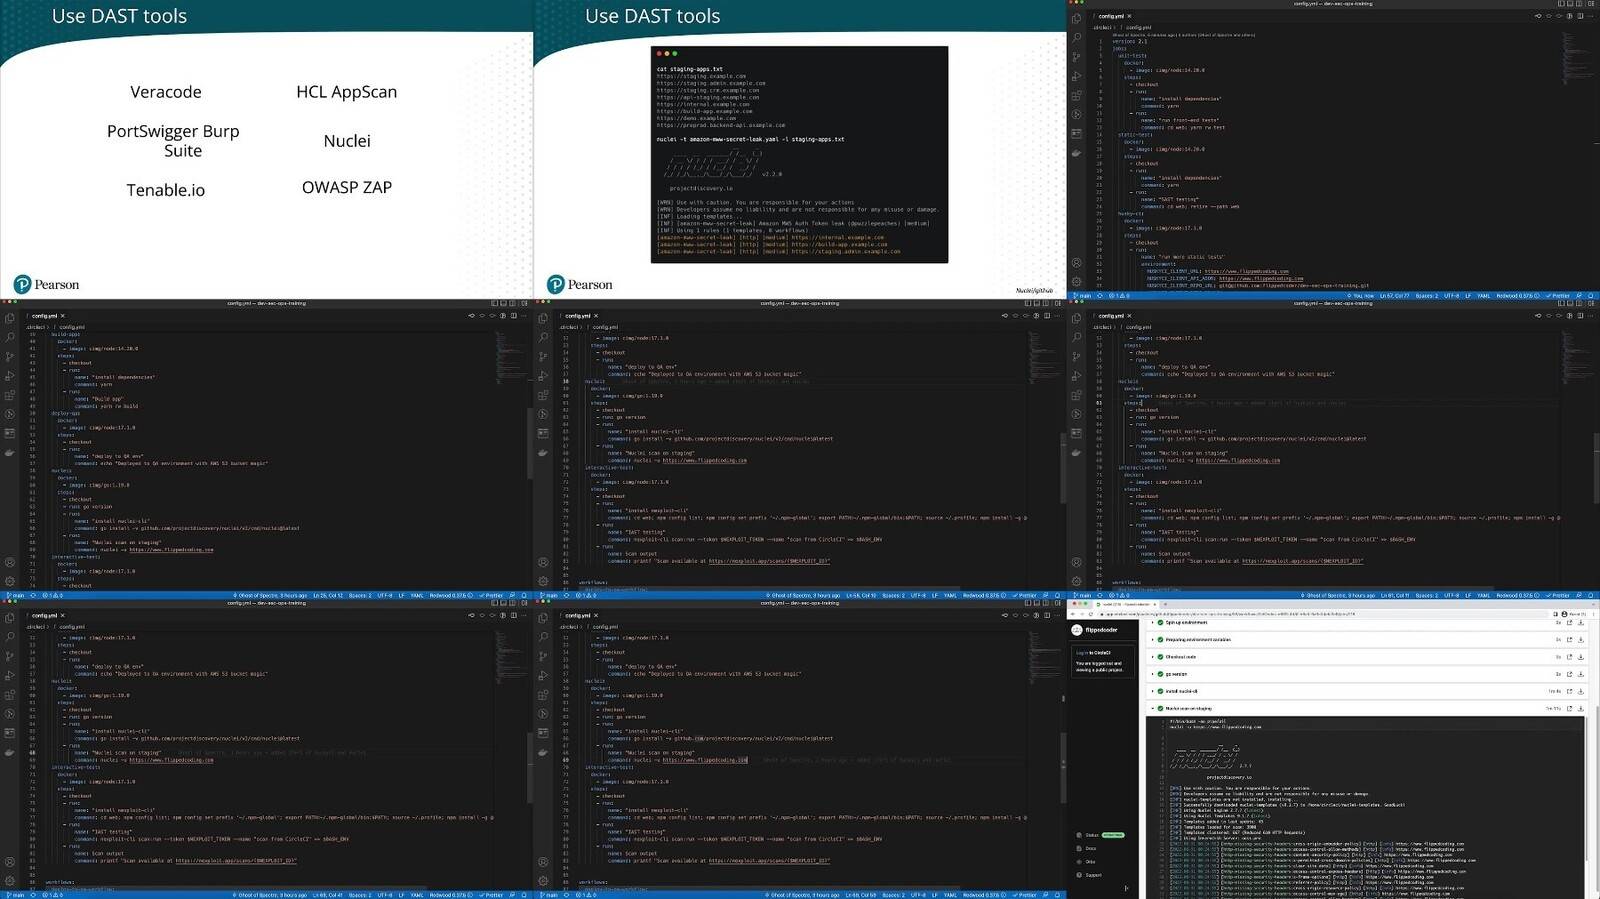
Task: Collapse the CircleCI sidebar with arrow icon
Action: pos(1126,888)
